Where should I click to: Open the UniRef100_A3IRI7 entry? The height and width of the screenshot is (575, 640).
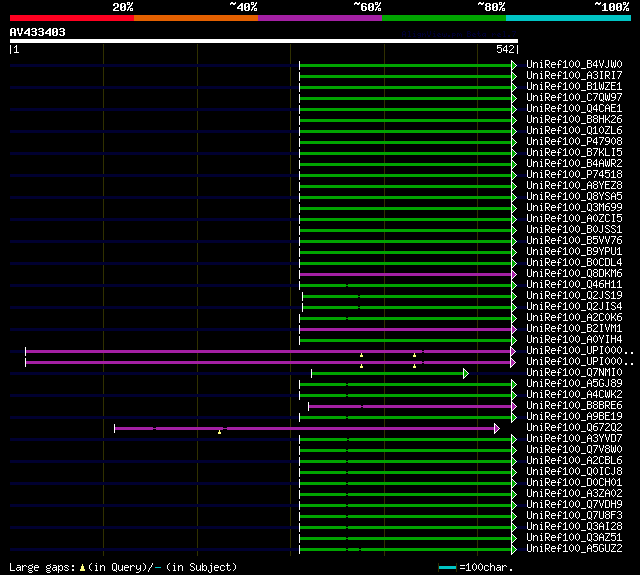click(574, 76)
